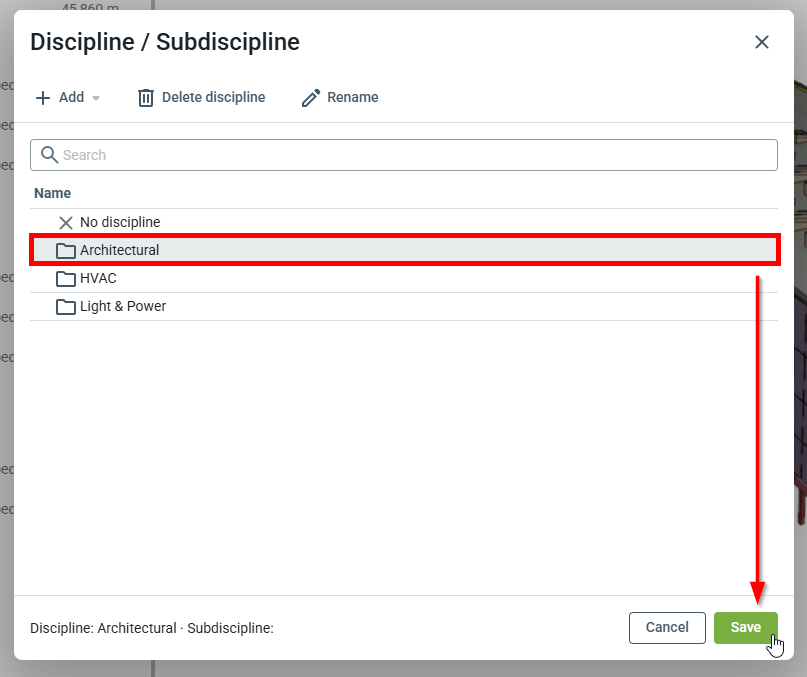Click the magnifying glass search icon
The image size is (807, 677).
point(49,155)
